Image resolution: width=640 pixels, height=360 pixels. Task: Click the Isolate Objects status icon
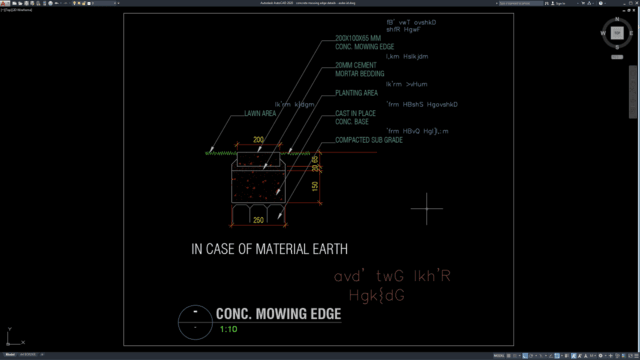pos(617,356)
